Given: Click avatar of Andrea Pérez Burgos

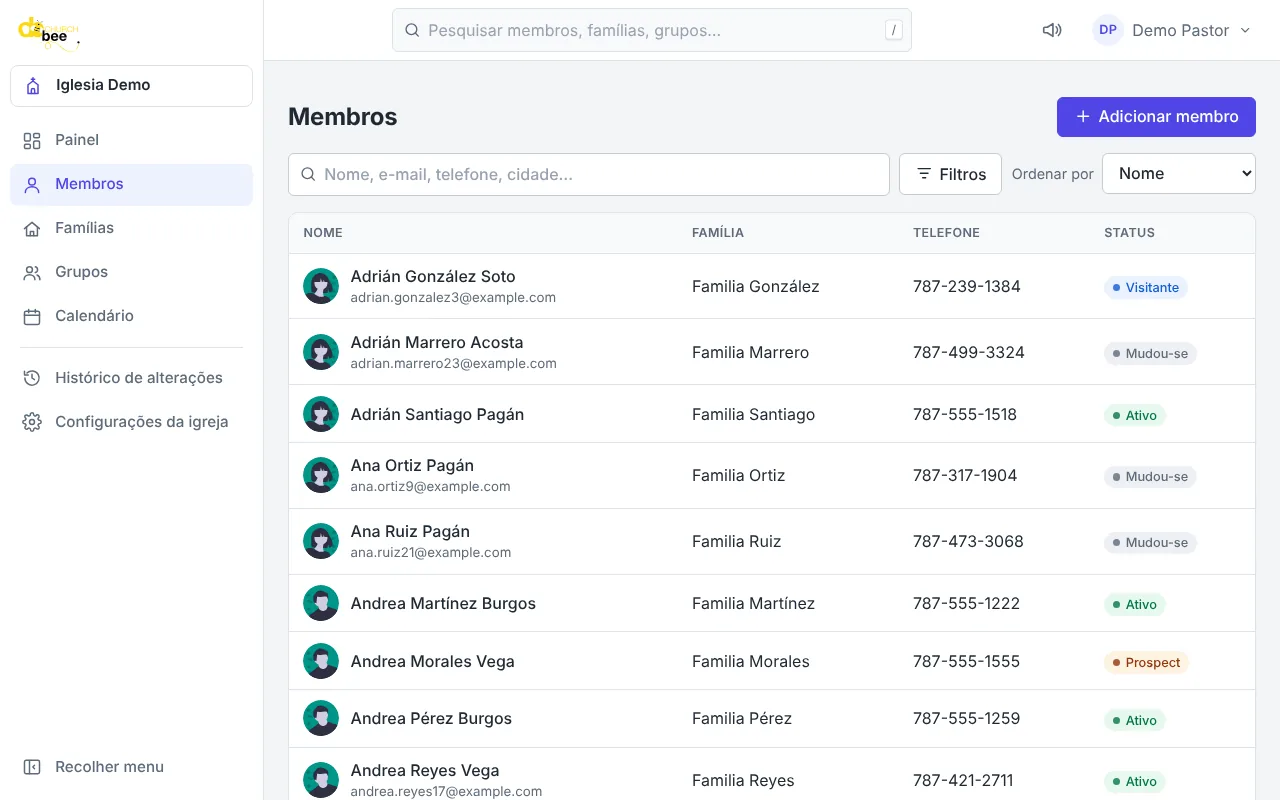Looking at the screenshot, I should (x=321, y=718).
